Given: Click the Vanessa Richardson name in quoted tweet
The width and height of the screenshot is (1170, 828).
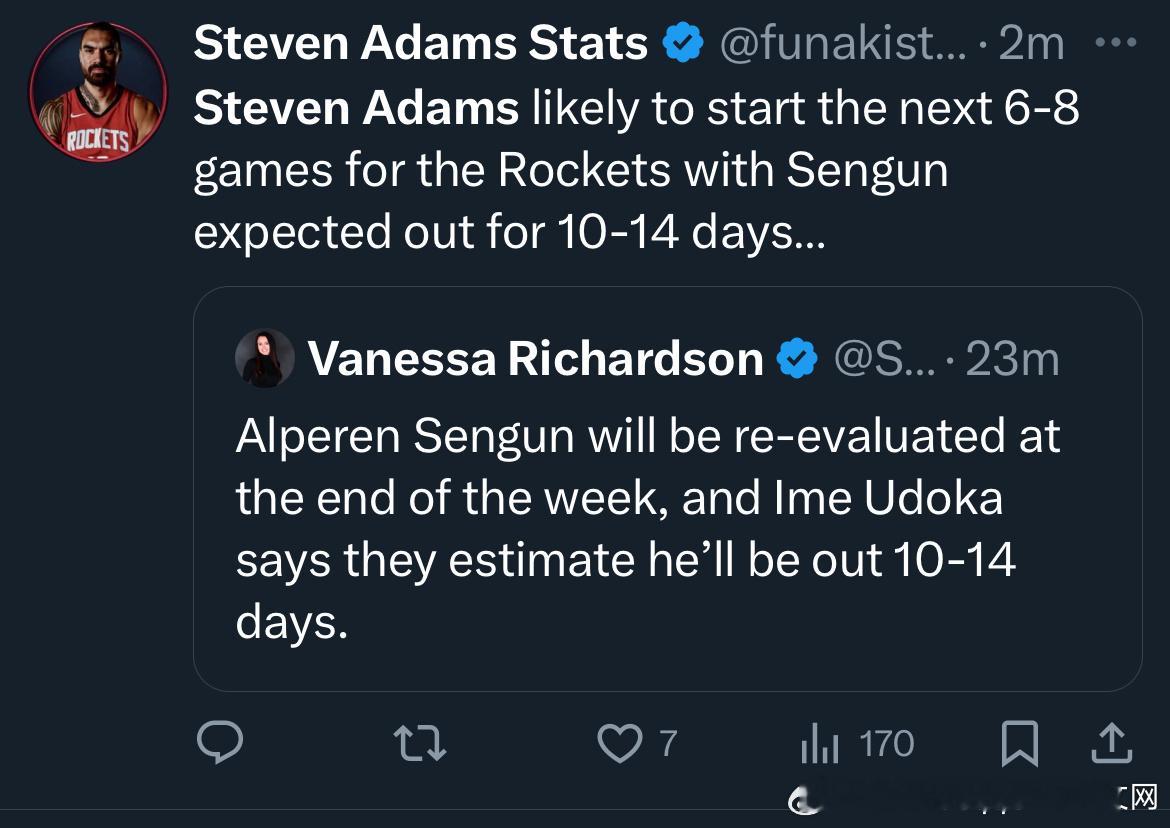Looking at the screenshot, I should (x=535, y=359).
